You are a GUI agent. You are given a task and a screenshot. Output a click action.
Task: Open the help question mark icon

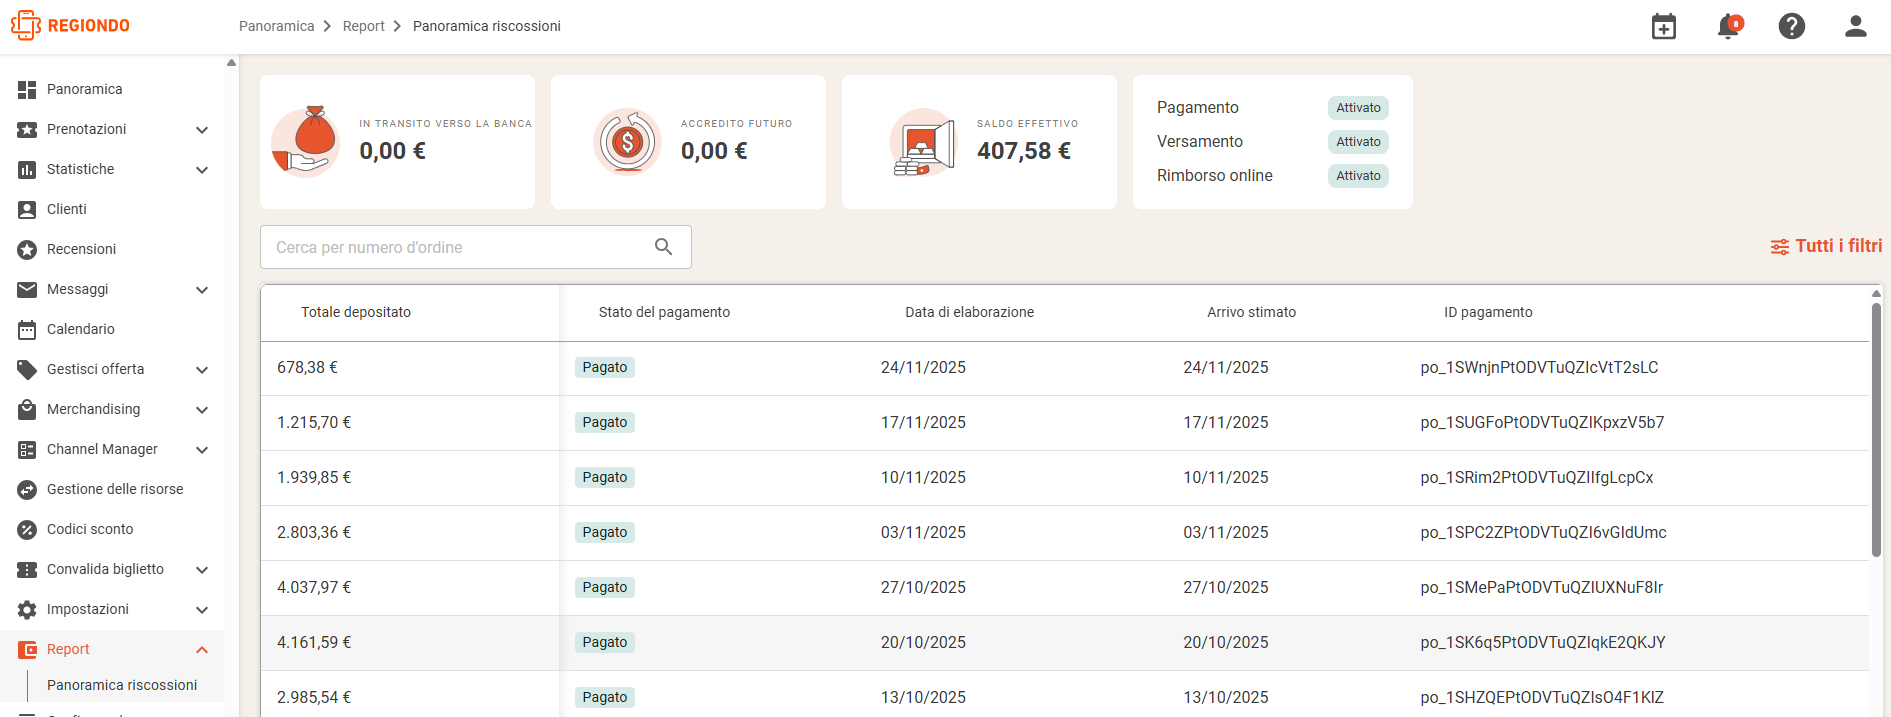[1792, 26]
